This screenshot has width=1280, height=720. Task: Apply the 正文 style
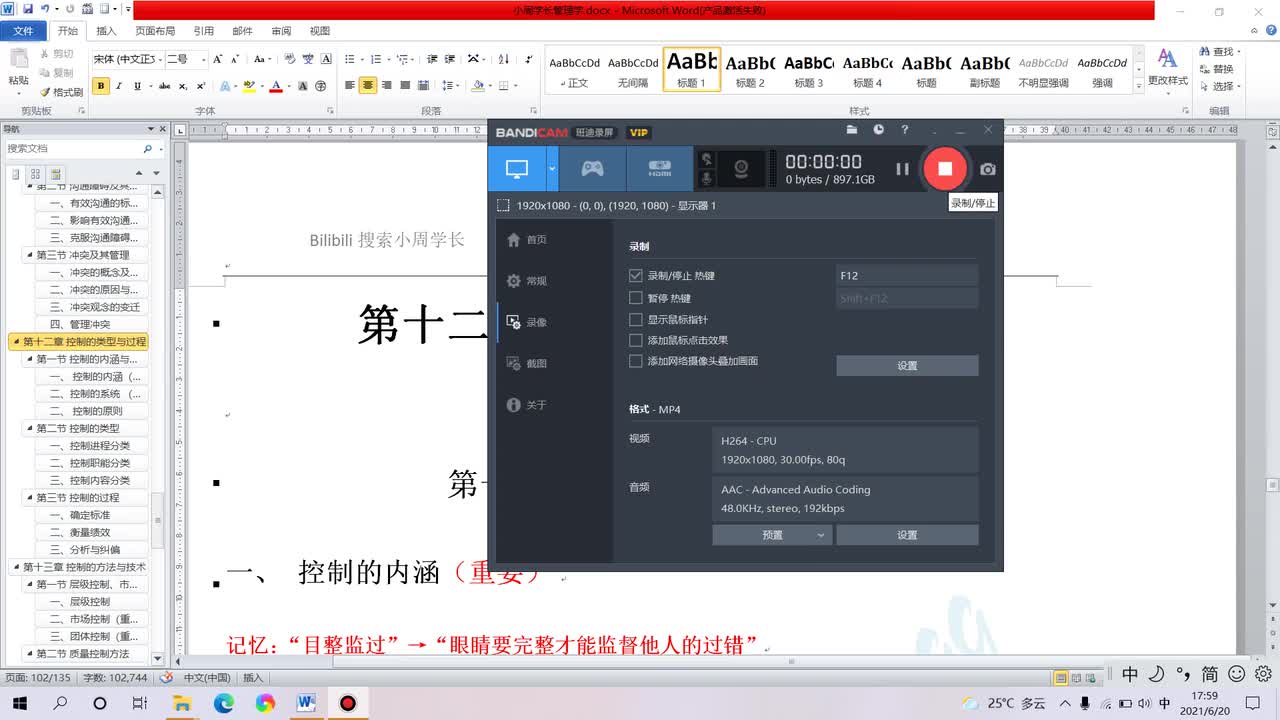tap(574, 70)
